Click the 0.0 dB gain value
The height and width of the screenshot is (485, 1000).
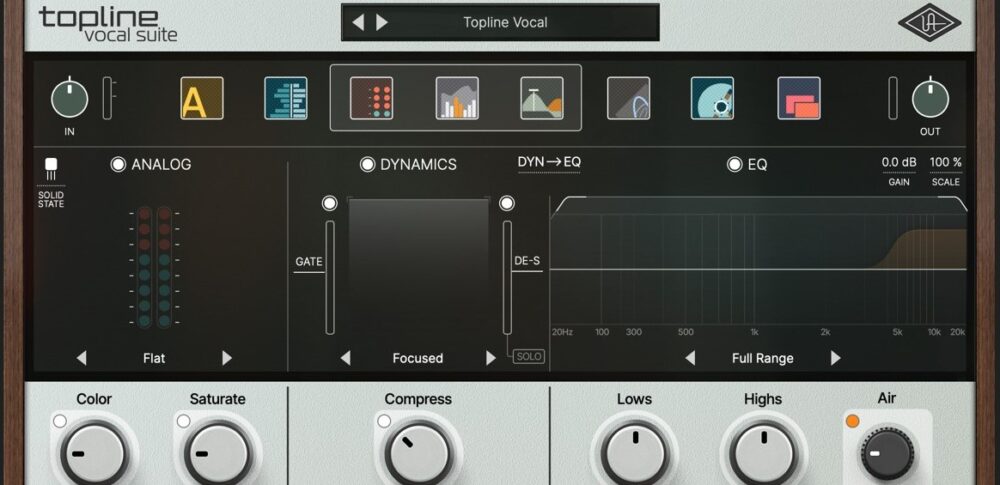tap(899, 162)
